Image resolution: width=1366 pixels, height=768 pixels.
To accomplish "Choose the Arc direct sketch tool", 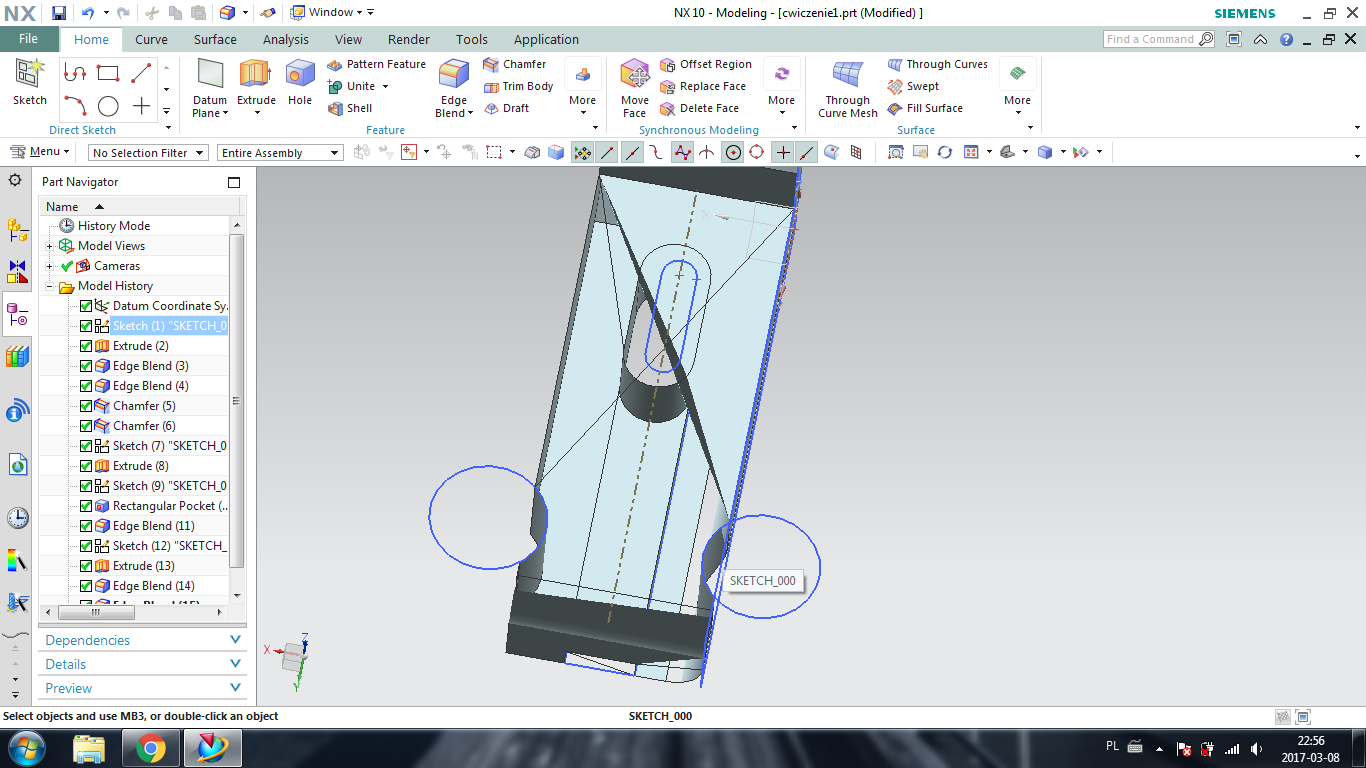I will [x=75, y=106].
